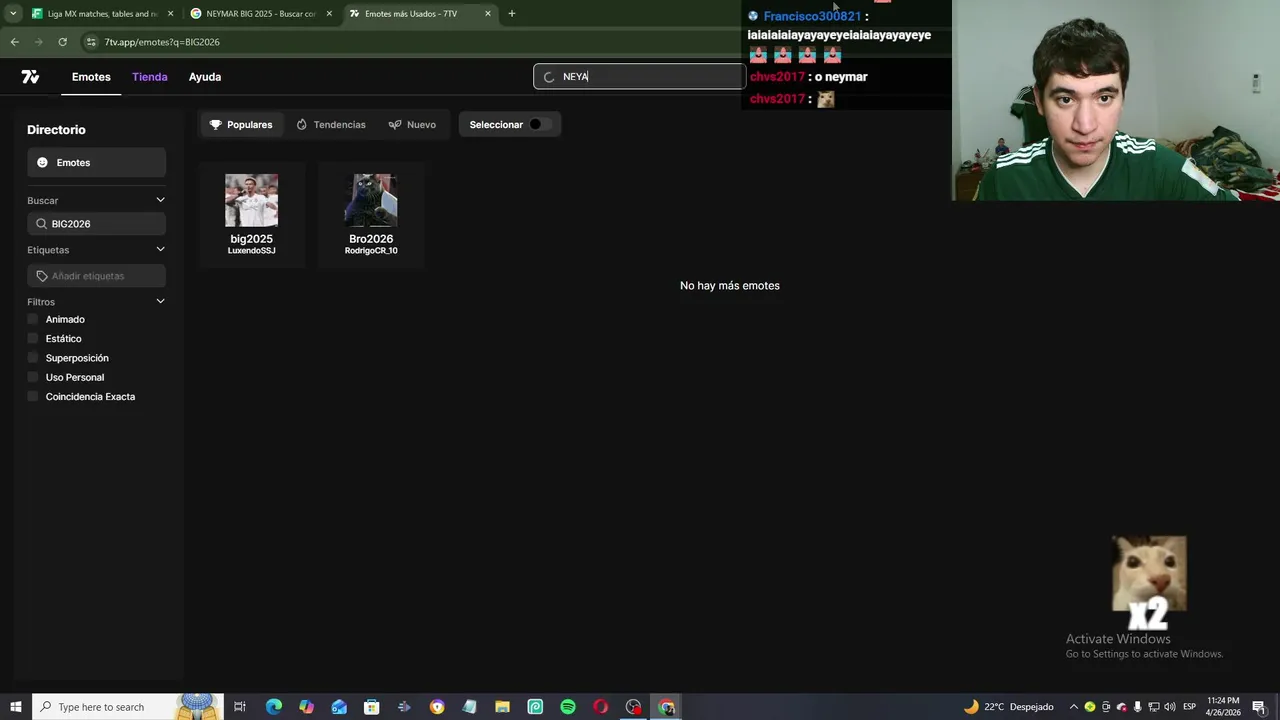Click the Añadir etiquetas tag field

(96, 276)
